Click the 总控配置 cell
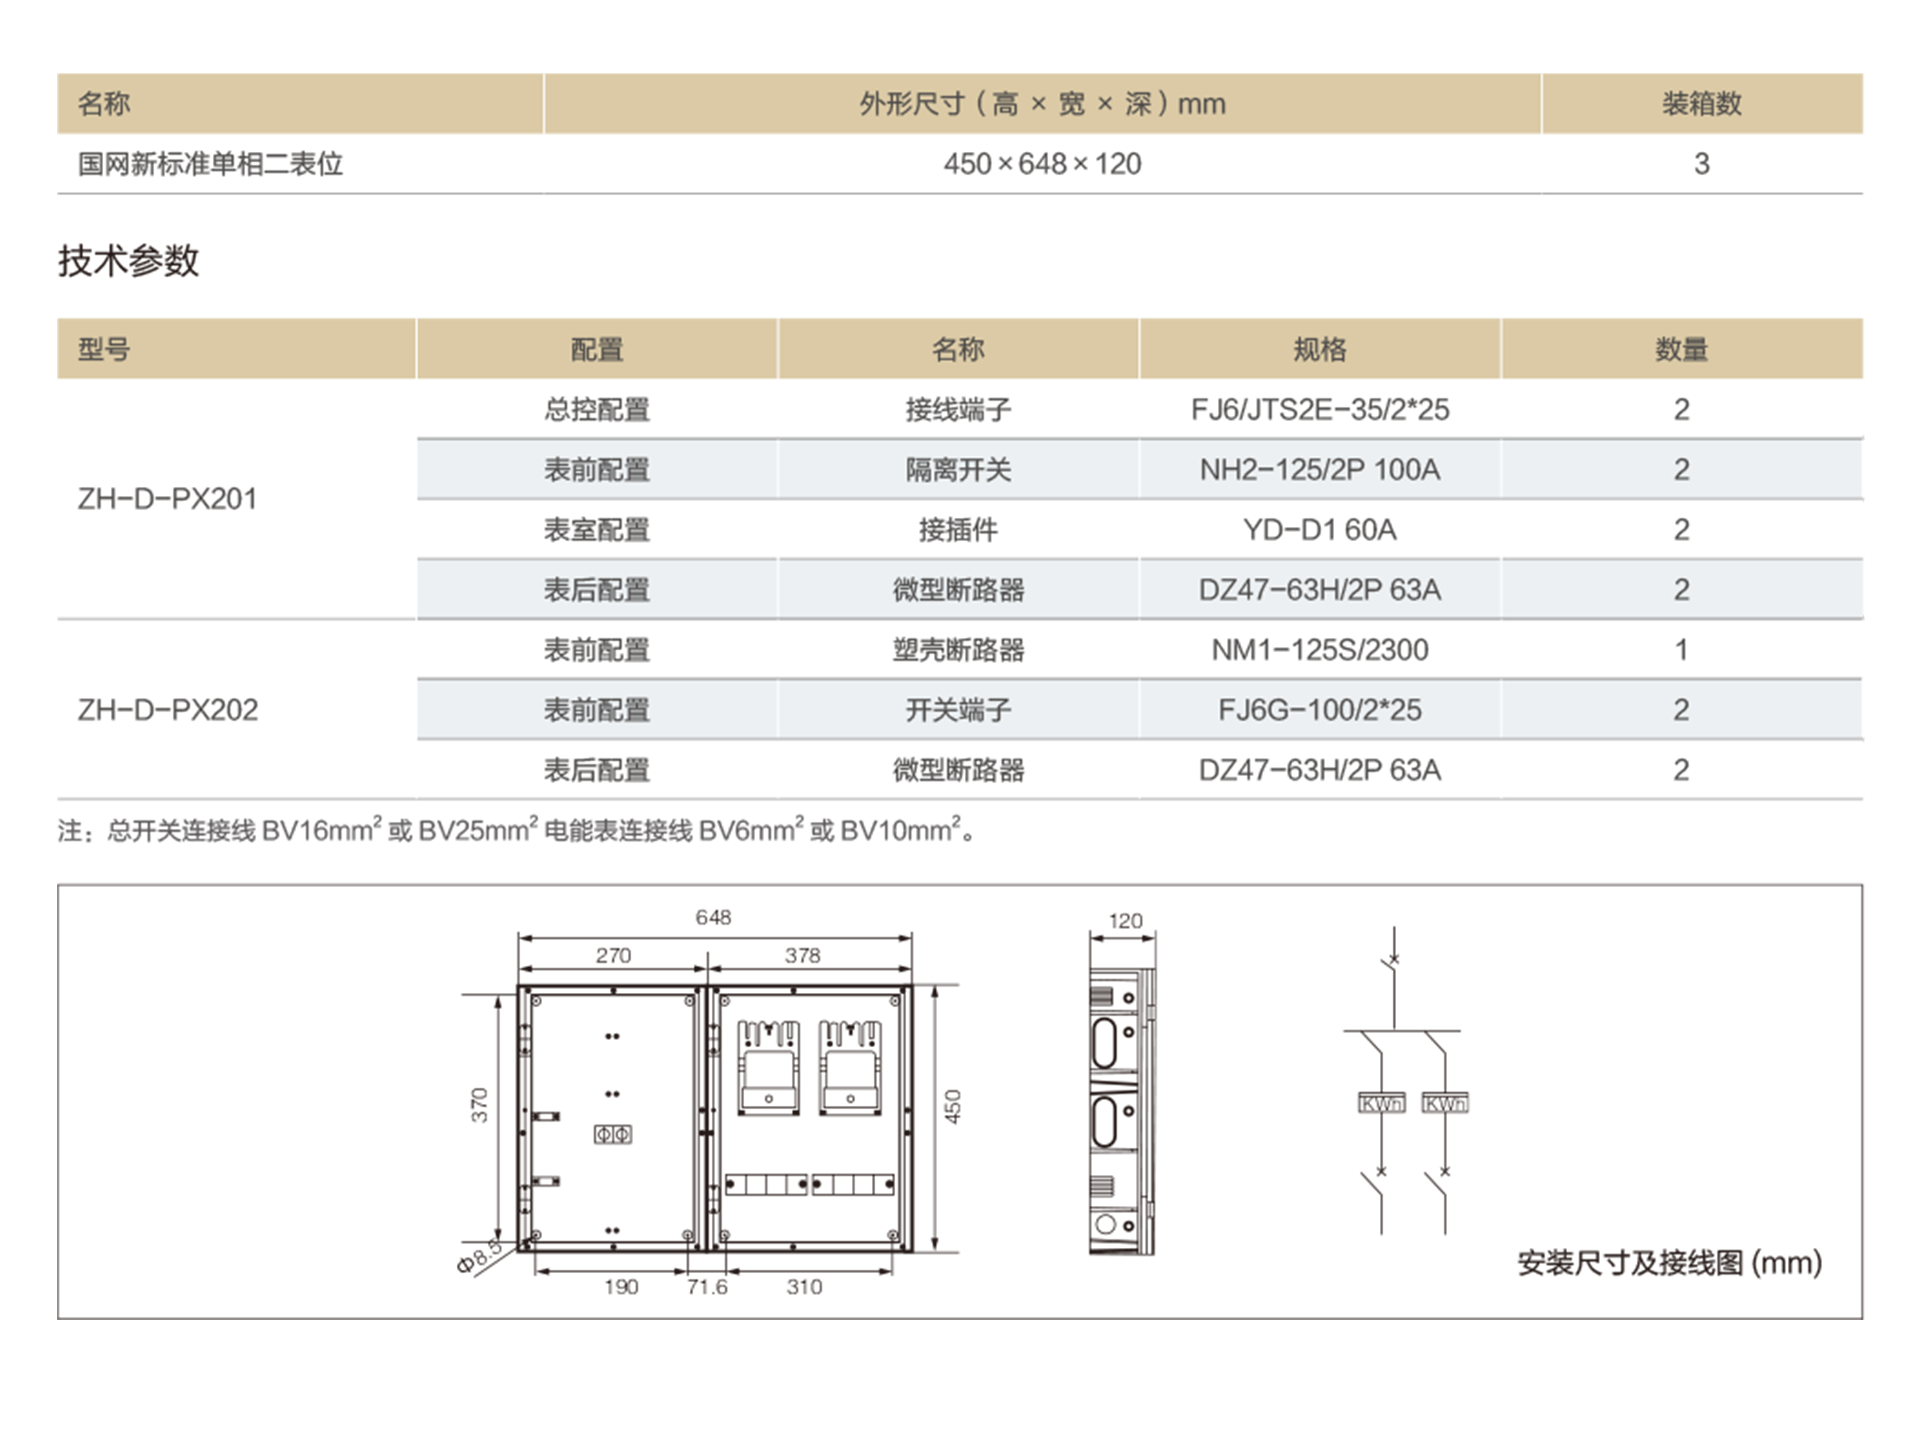This screenshot has width=1920, height=1453. (x=597, y=409)
